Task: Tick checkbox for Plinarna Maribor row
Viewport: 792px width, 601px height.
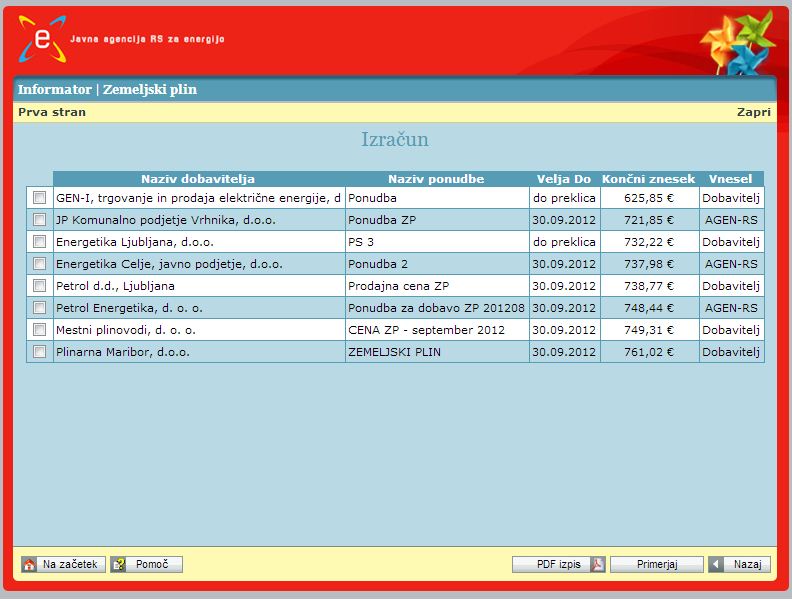Action: pos(39,352)
